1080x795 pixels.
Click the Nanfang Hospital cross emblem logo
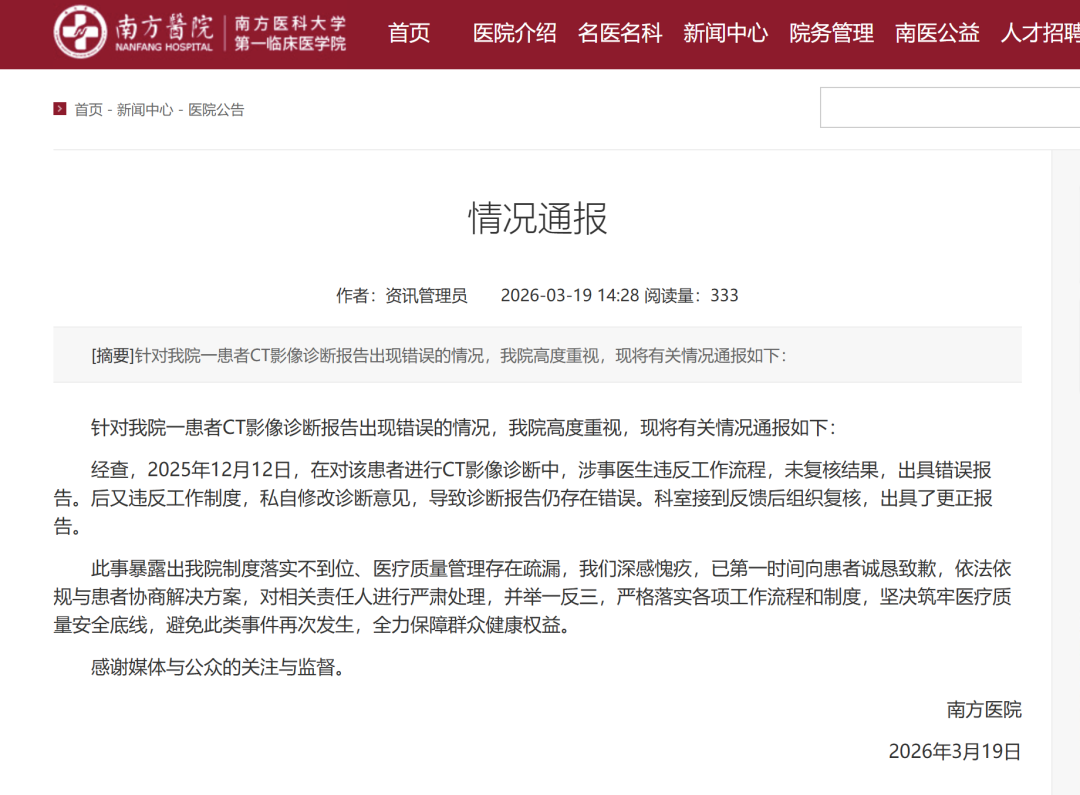81,32
